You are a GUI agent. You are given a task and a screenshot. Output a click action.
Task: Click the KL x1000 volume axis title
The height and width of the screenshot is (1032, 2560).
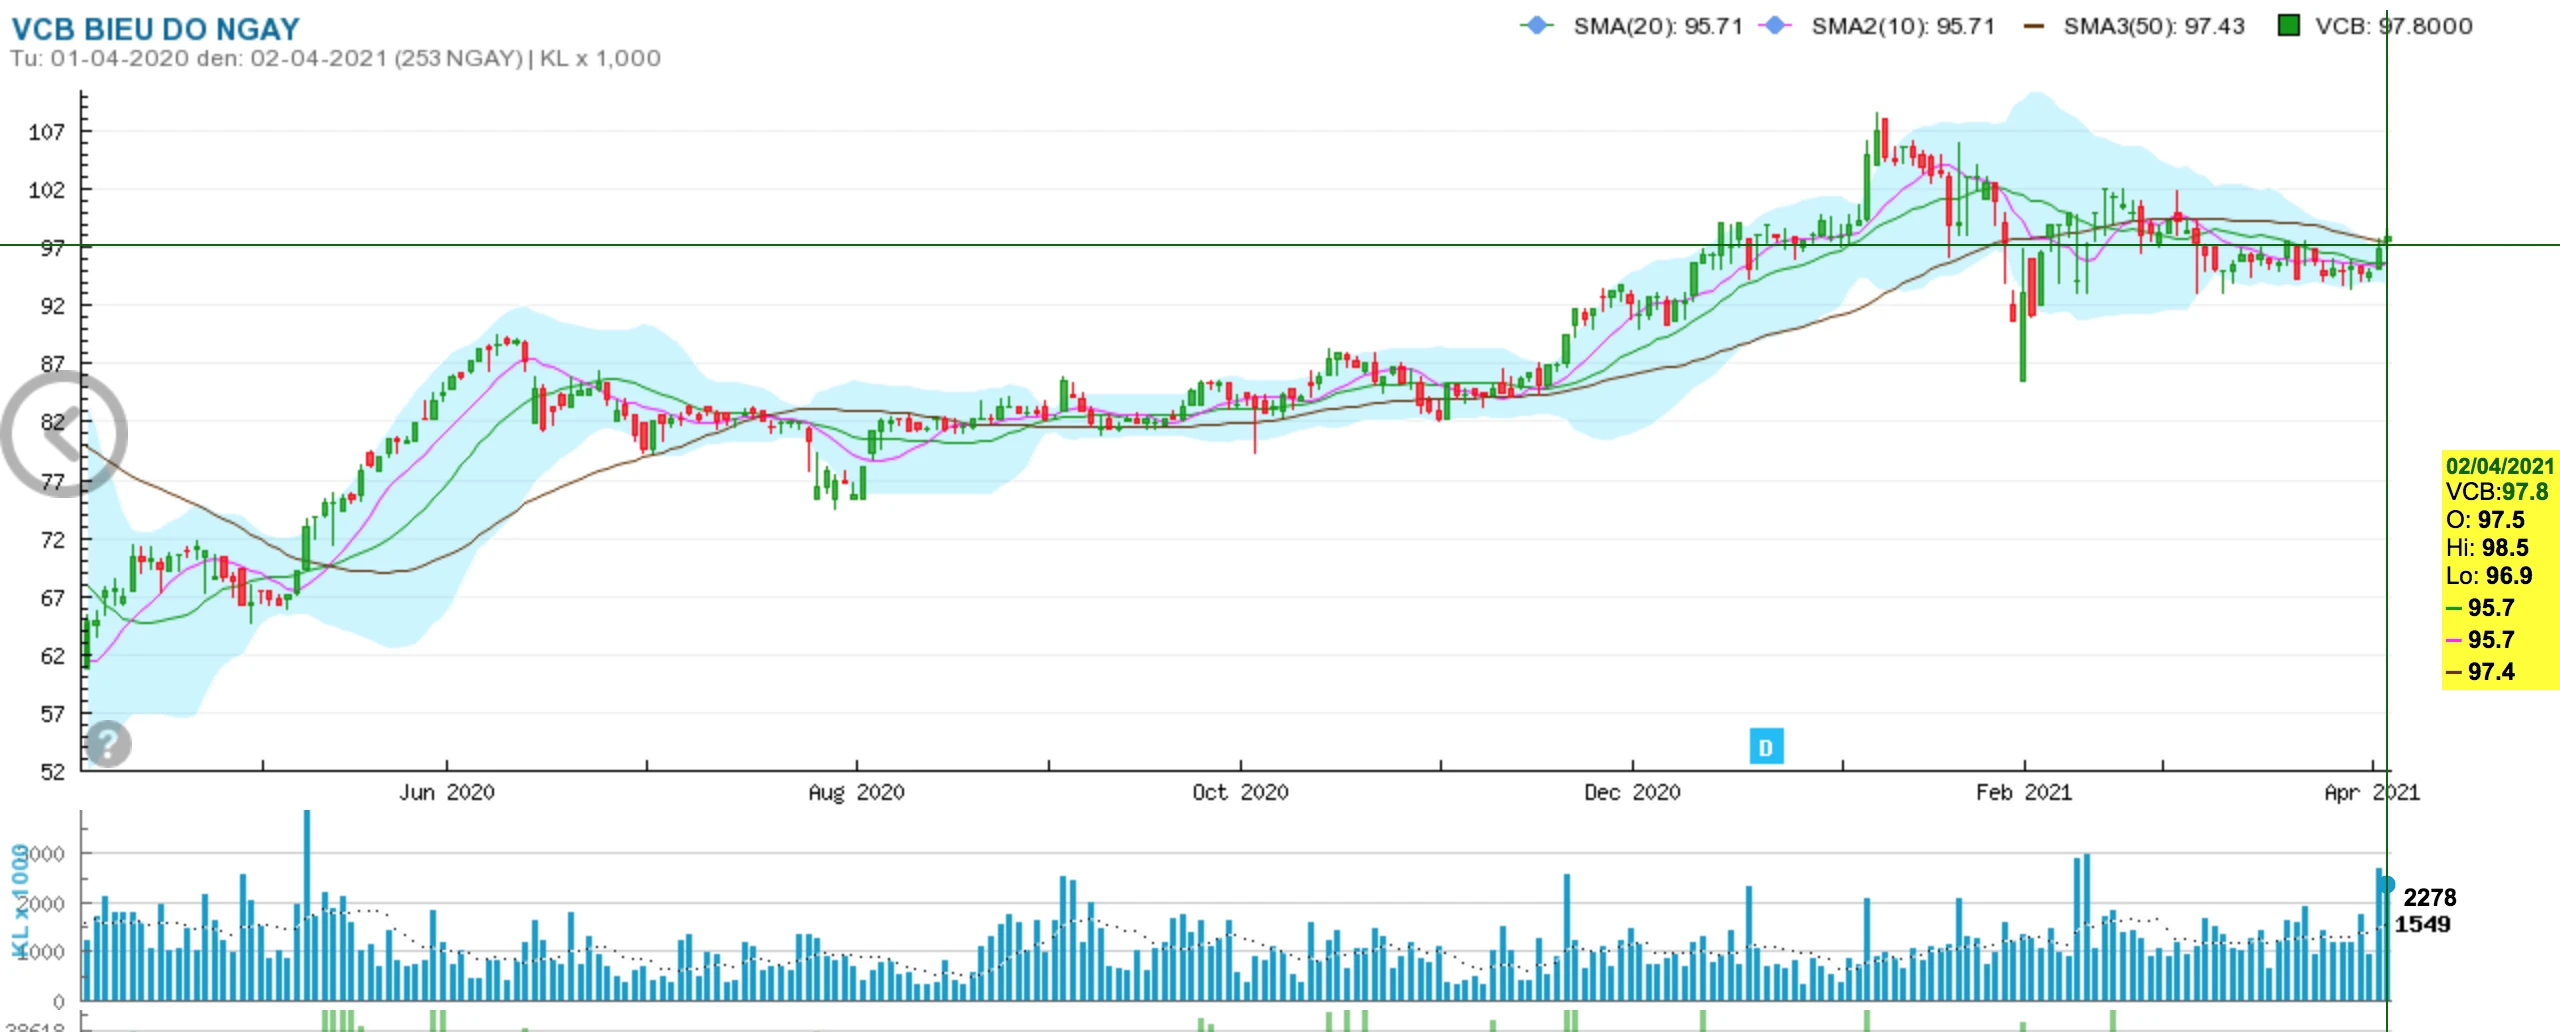[18, 901]
